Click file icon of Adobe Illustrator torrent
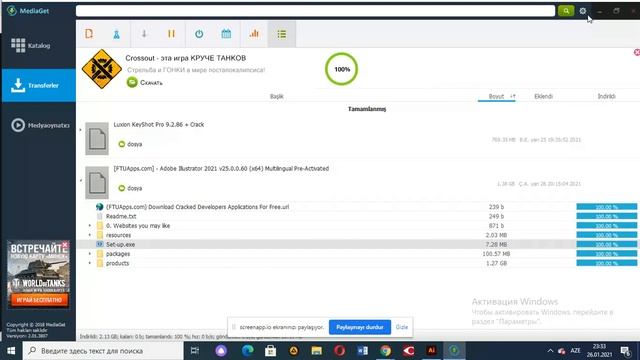The width and height of the screenshot is (640, 360). point(97,182)
